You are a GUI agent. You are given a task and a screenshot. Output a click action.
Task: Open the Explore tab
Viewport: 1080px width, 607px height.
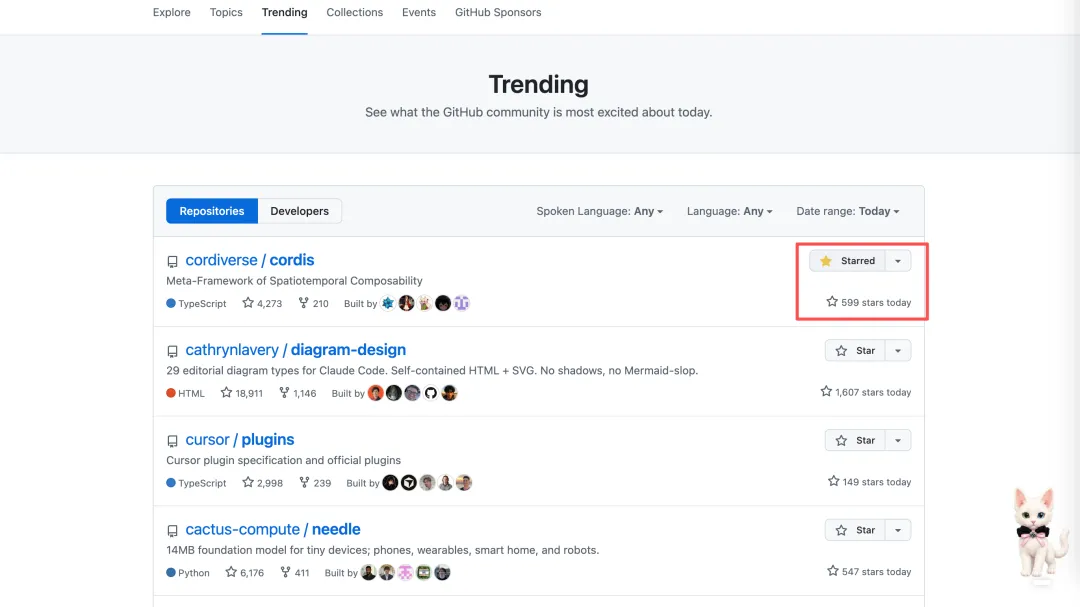click(x=172, y=12)
